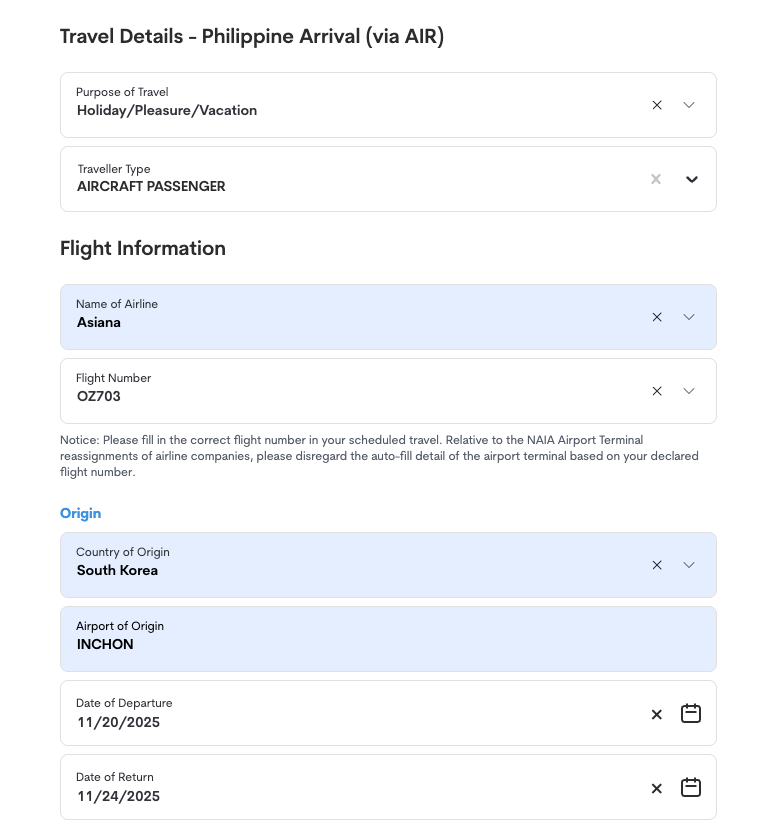Image resolution: width=777 pixels, height=830 pixels.
Task: Click the OZ703 flight number text
Action: 99,397
